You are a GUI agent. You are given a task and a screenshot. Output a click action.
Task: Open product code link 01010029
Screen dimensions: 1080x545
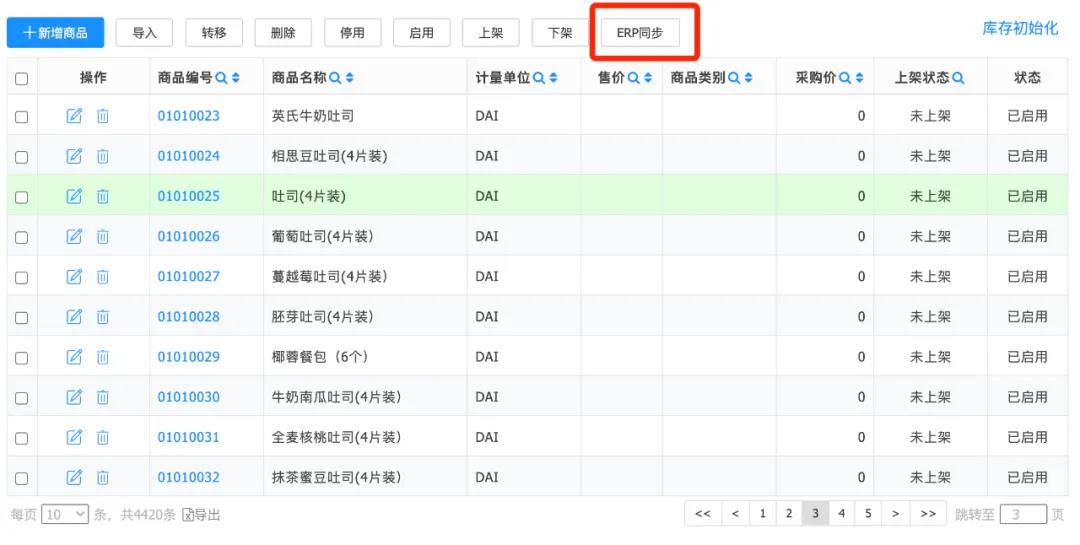pyautogui.click(x=189, y=357)
